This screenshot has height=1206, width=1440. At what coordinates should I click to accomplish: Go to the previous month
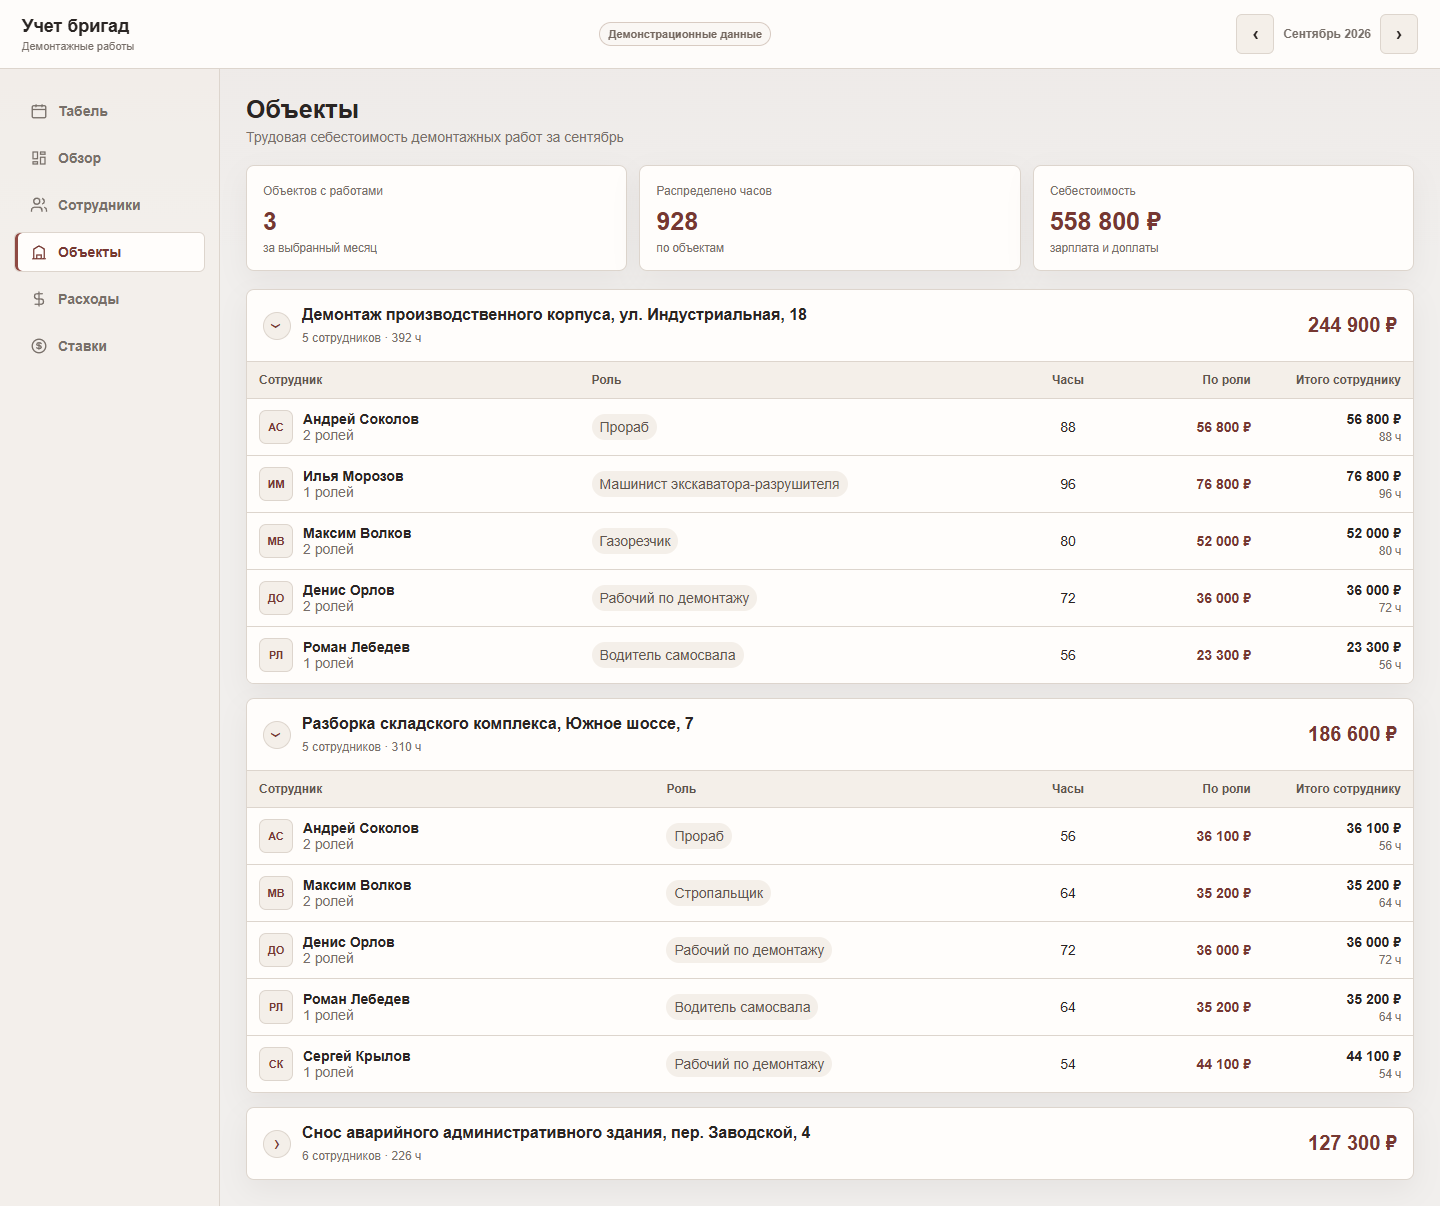point(1255,34)
